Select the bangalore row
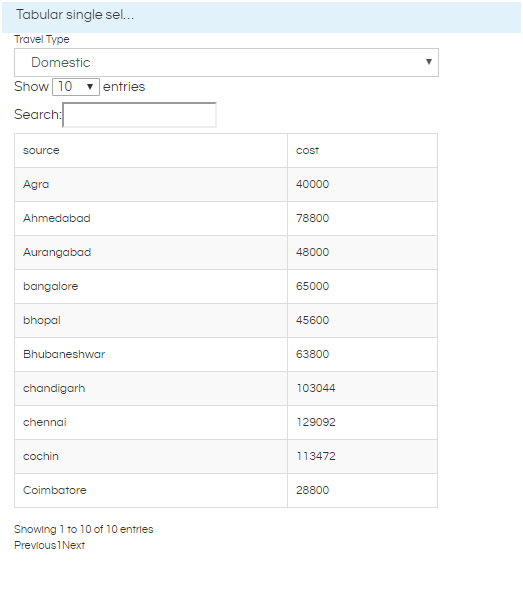523x595 pixels. point(226,286)
